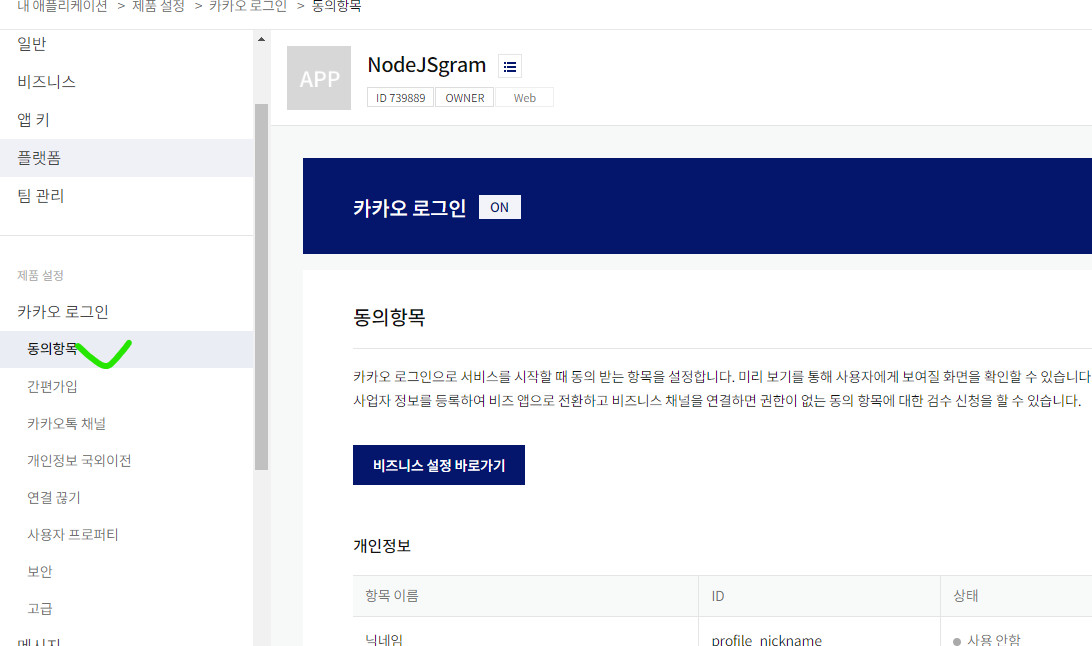1092x646 pixels.
Task: Open 비즈니스 in the sidebar
Action: coord(47,81)
